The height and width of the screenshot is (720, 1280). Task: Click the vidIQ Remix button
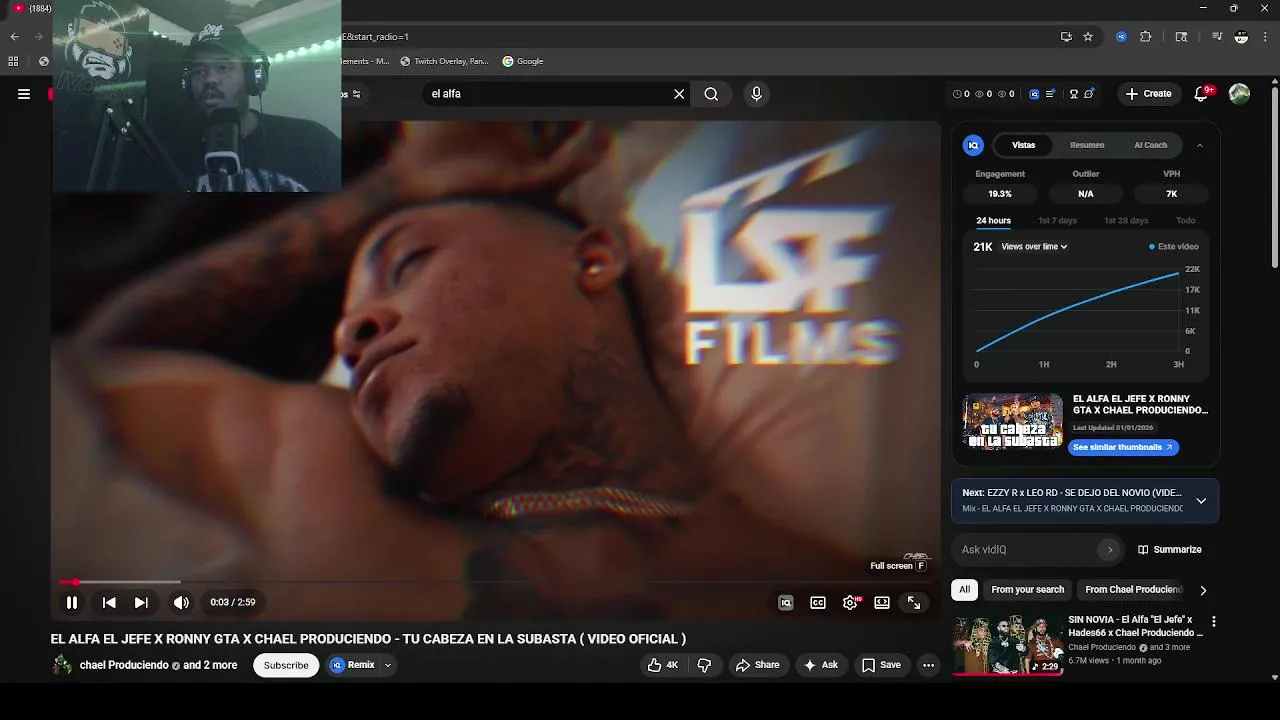353,665
